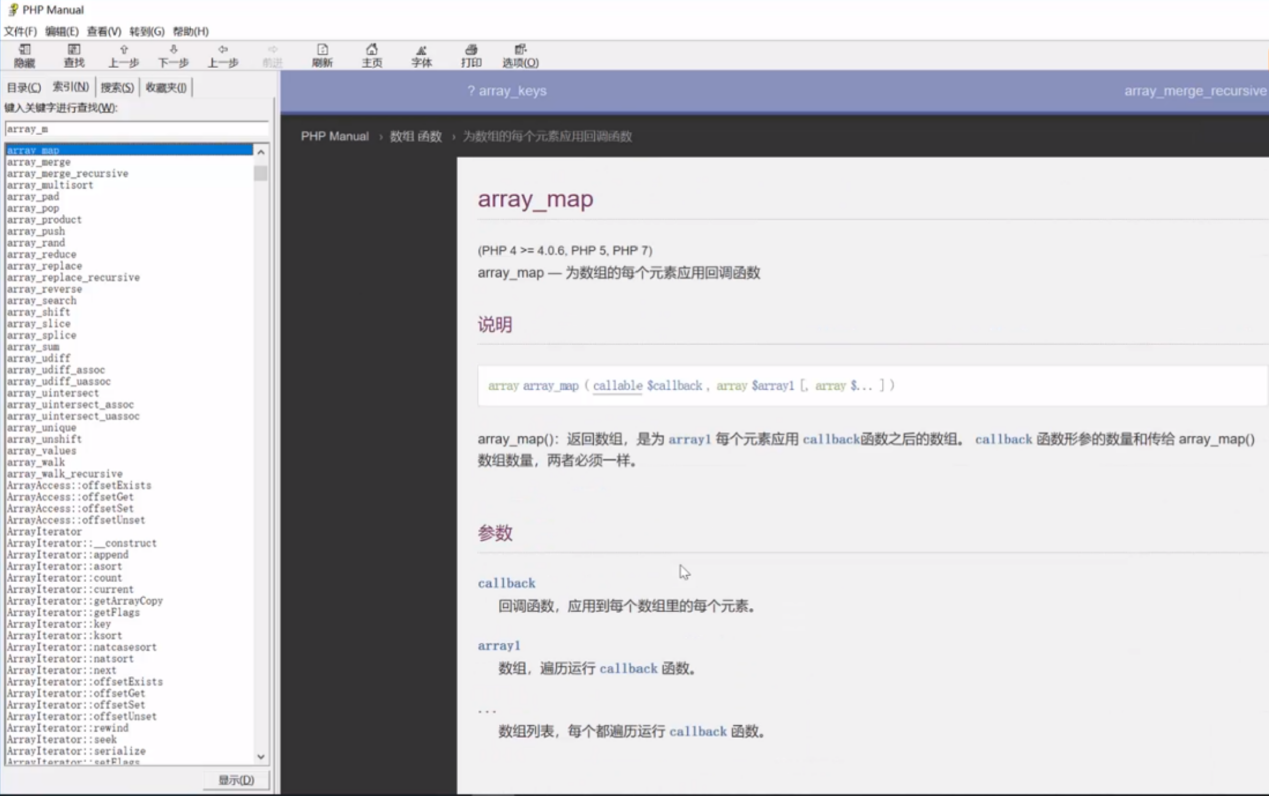Click the 隐藏 (hide) toolbar icon

coord(24,55)
